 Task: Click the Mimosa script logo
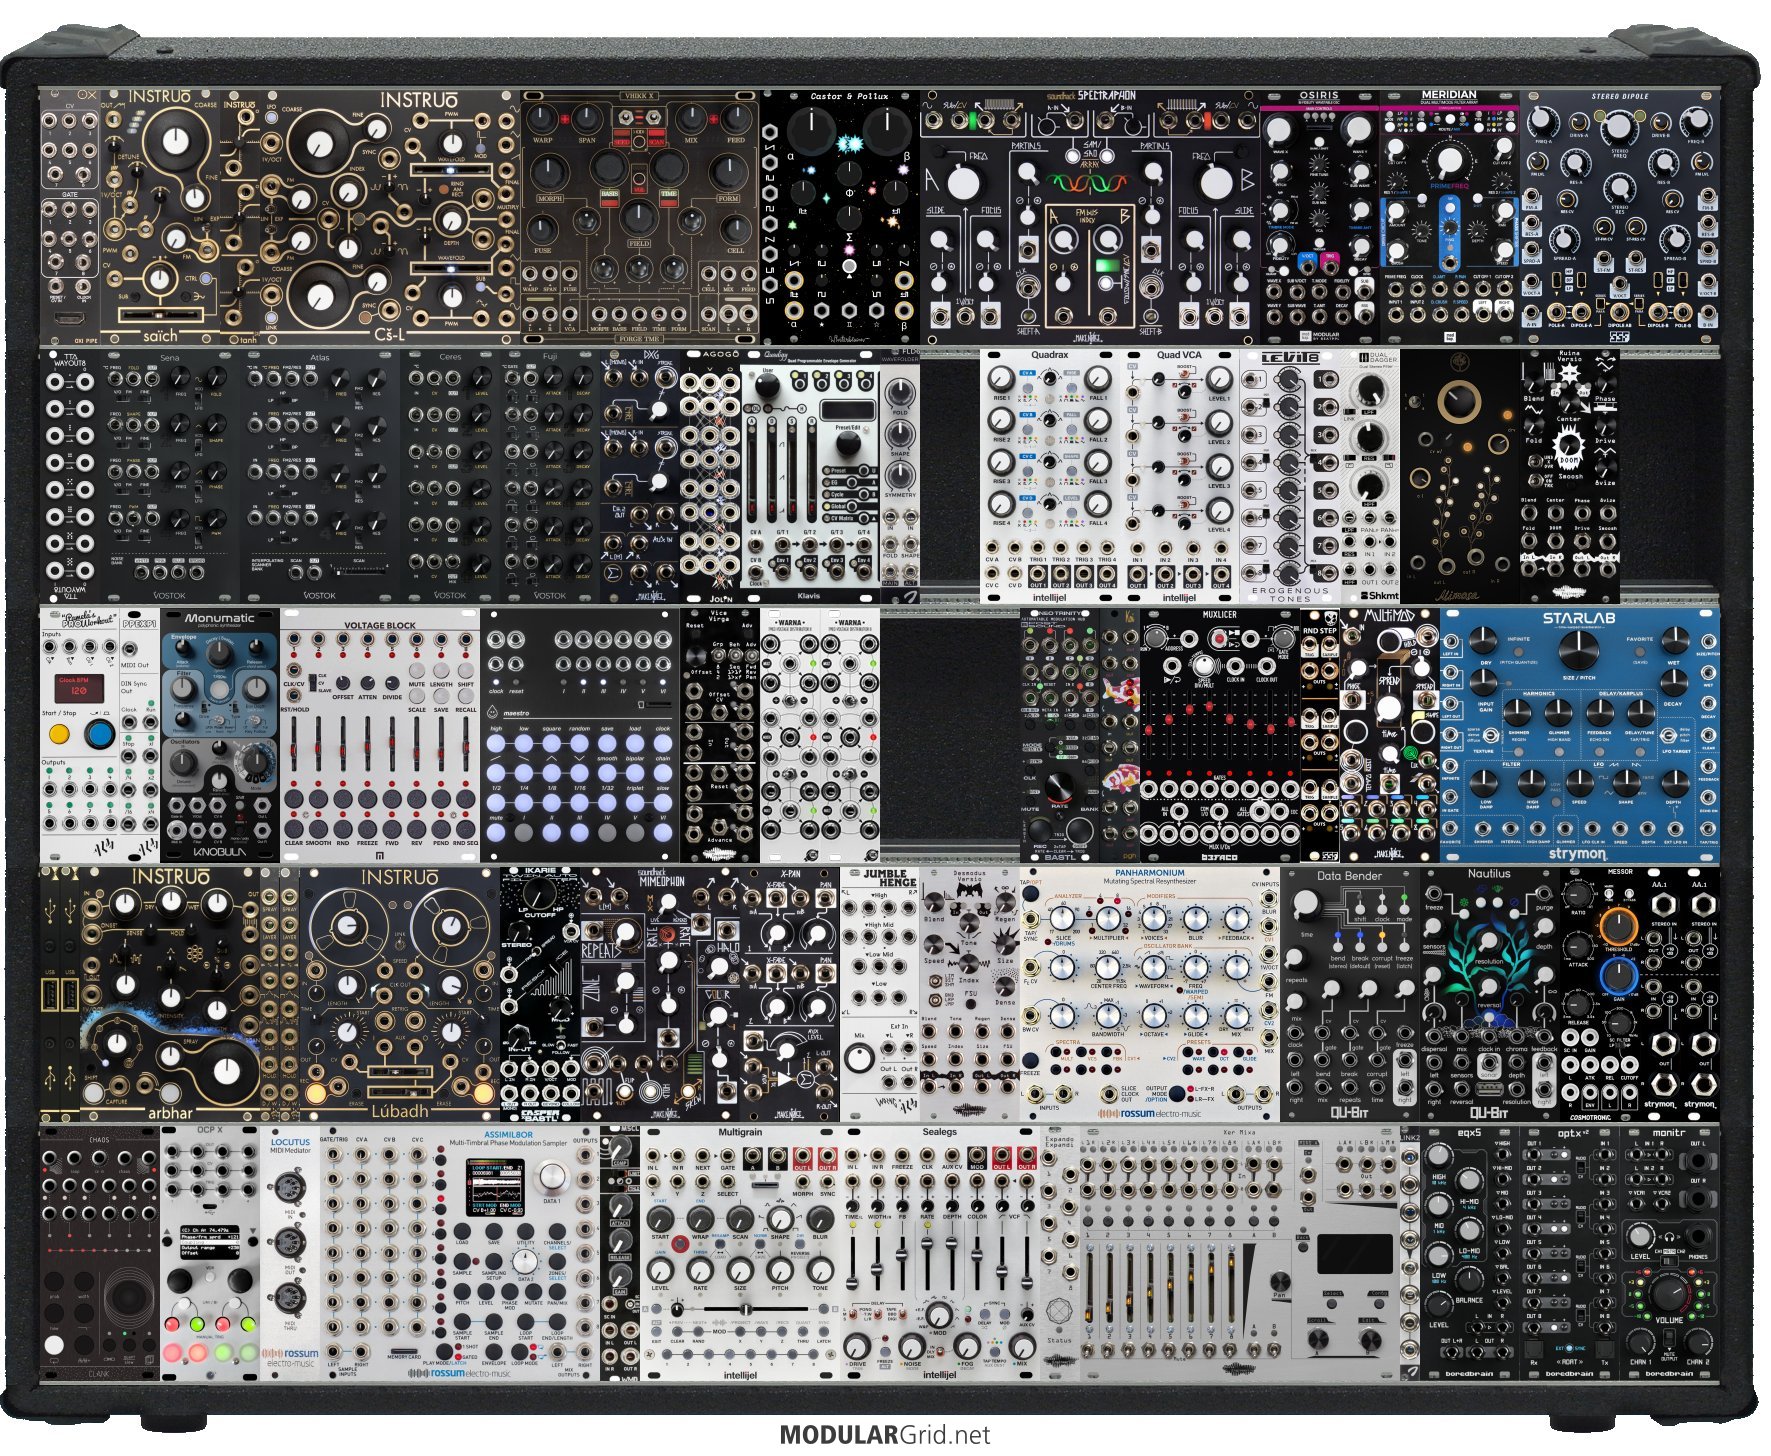[1459, 594]
